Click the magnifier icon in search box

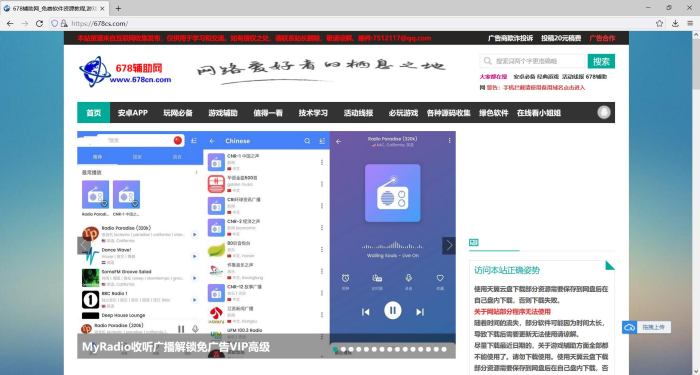coord(488,61)
